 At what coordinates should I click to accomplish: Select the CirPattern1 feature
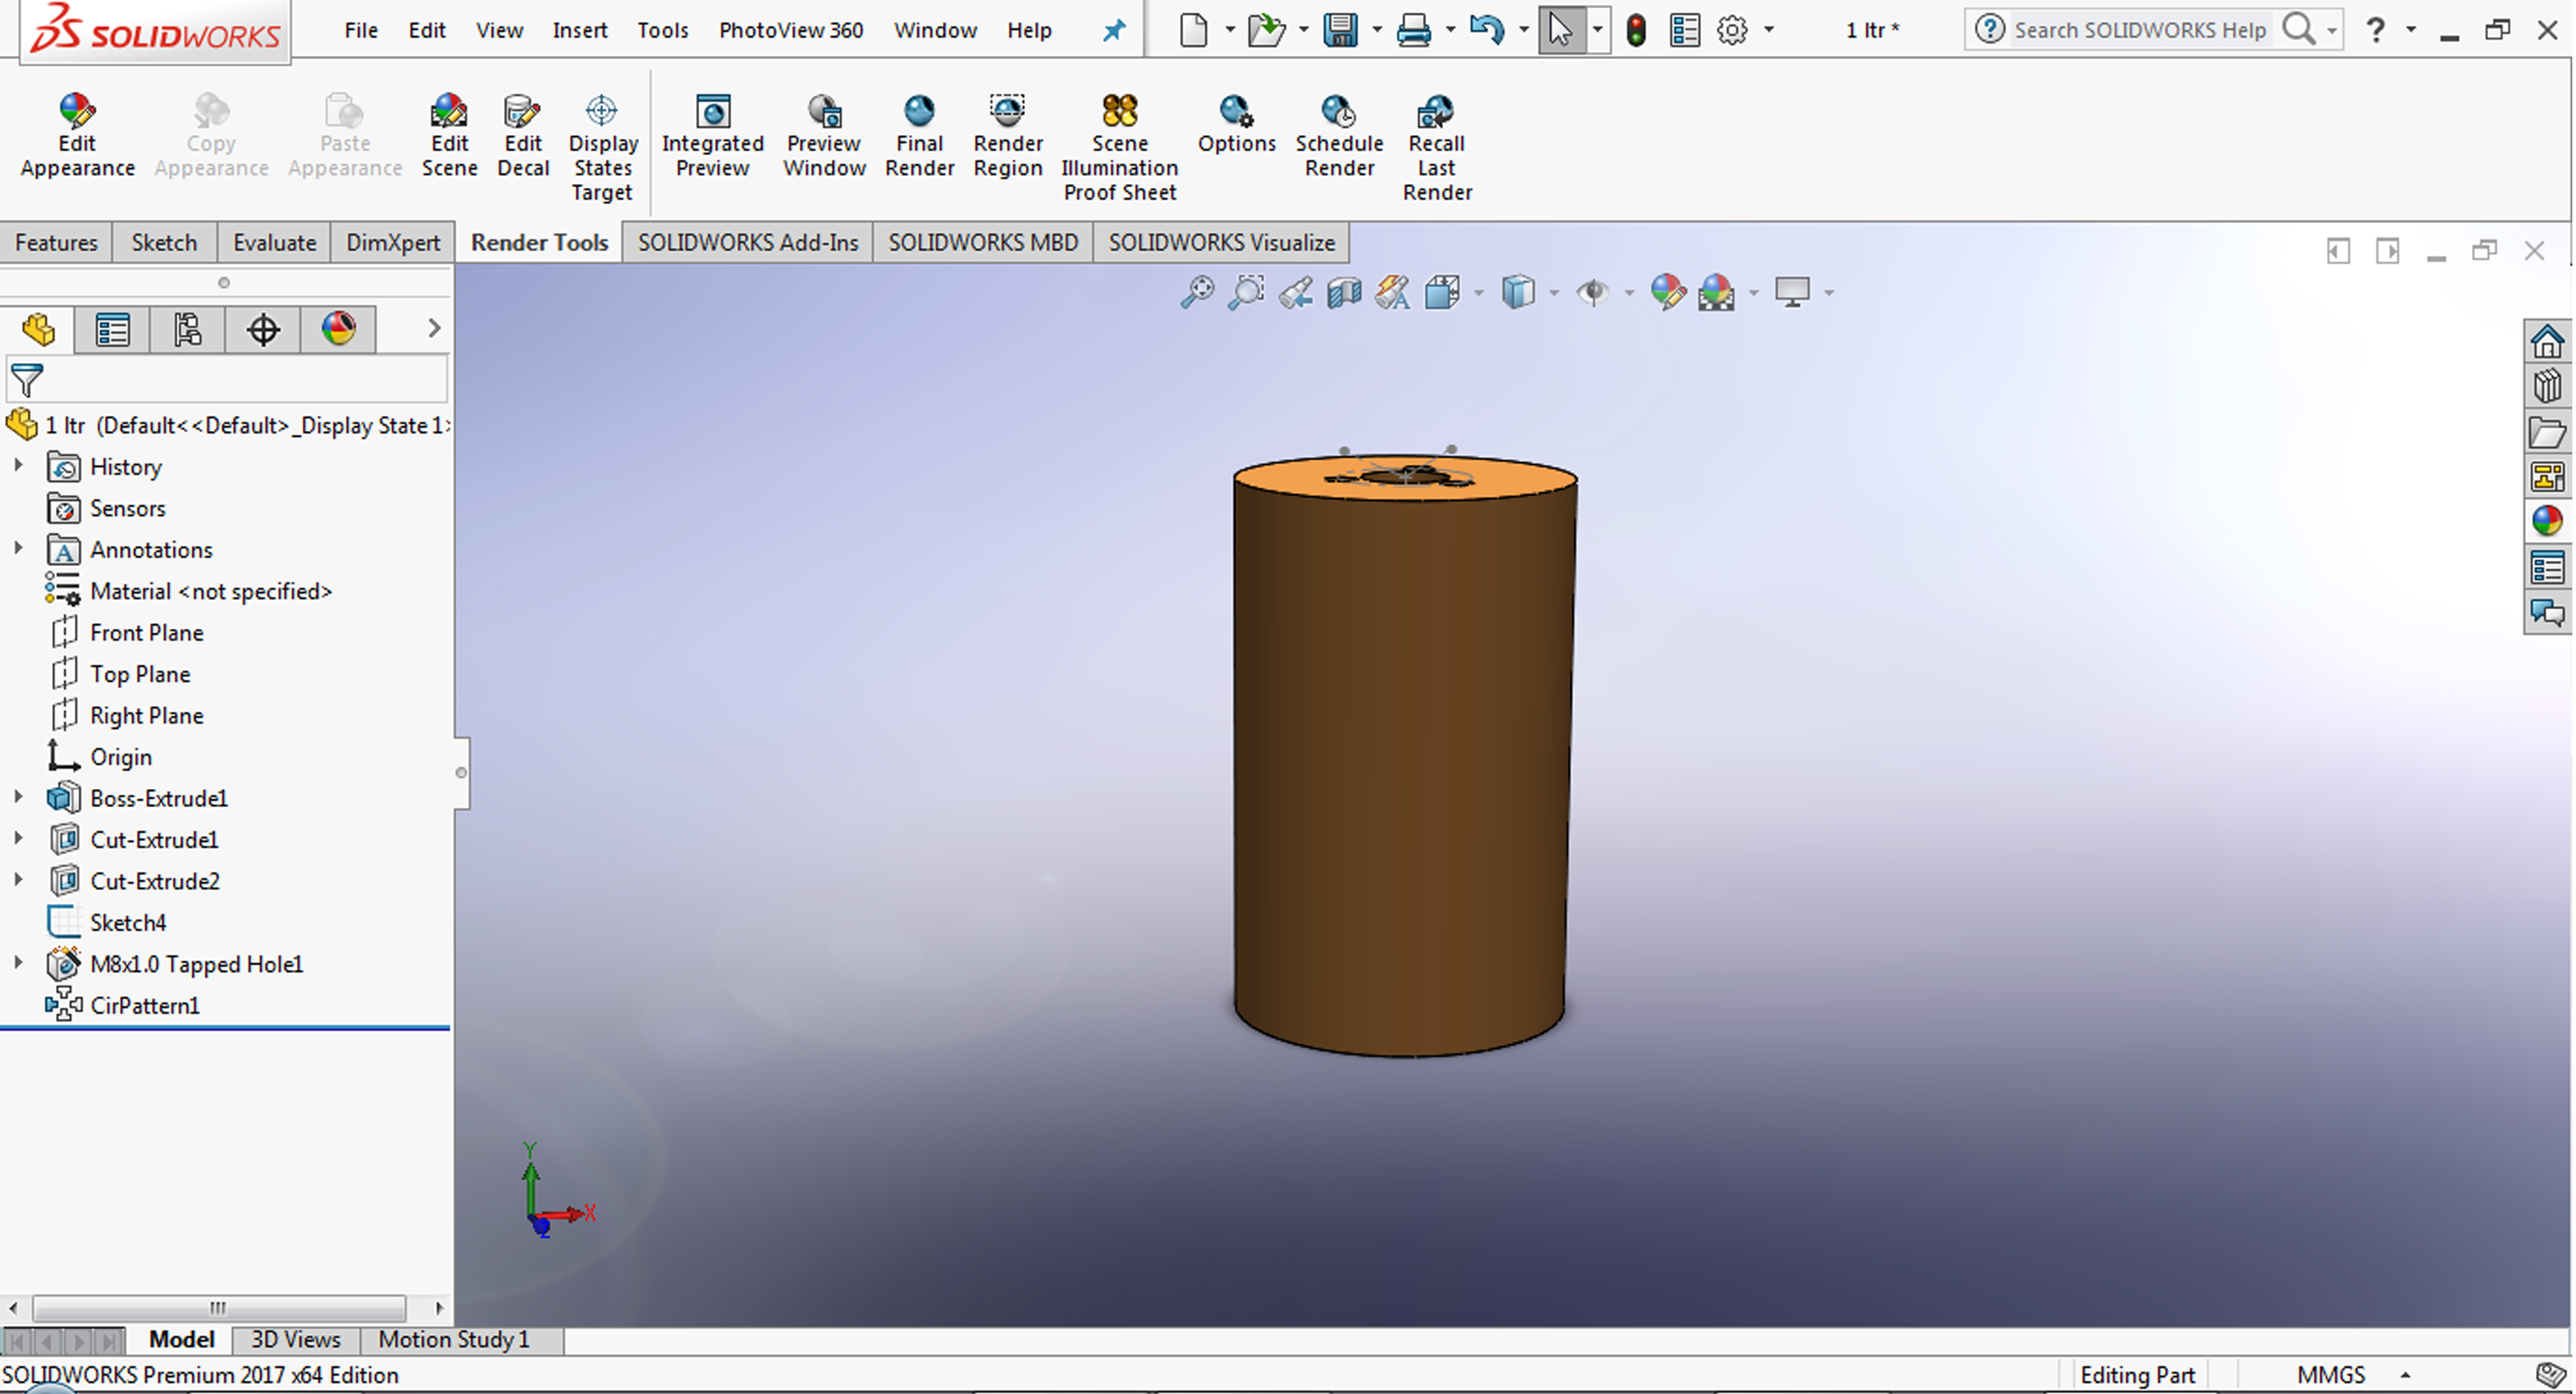pos(144,1006)
